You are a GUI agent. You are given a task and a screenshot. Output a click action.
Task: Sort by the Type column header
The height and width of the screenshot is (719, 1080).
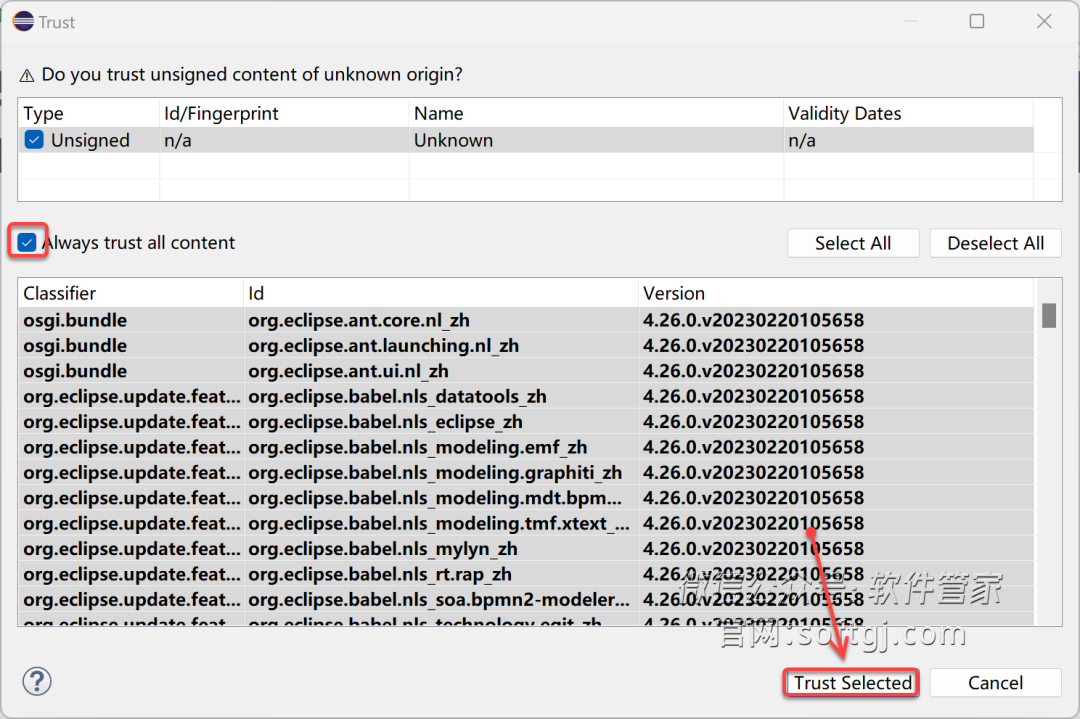(x=89, y=113)
